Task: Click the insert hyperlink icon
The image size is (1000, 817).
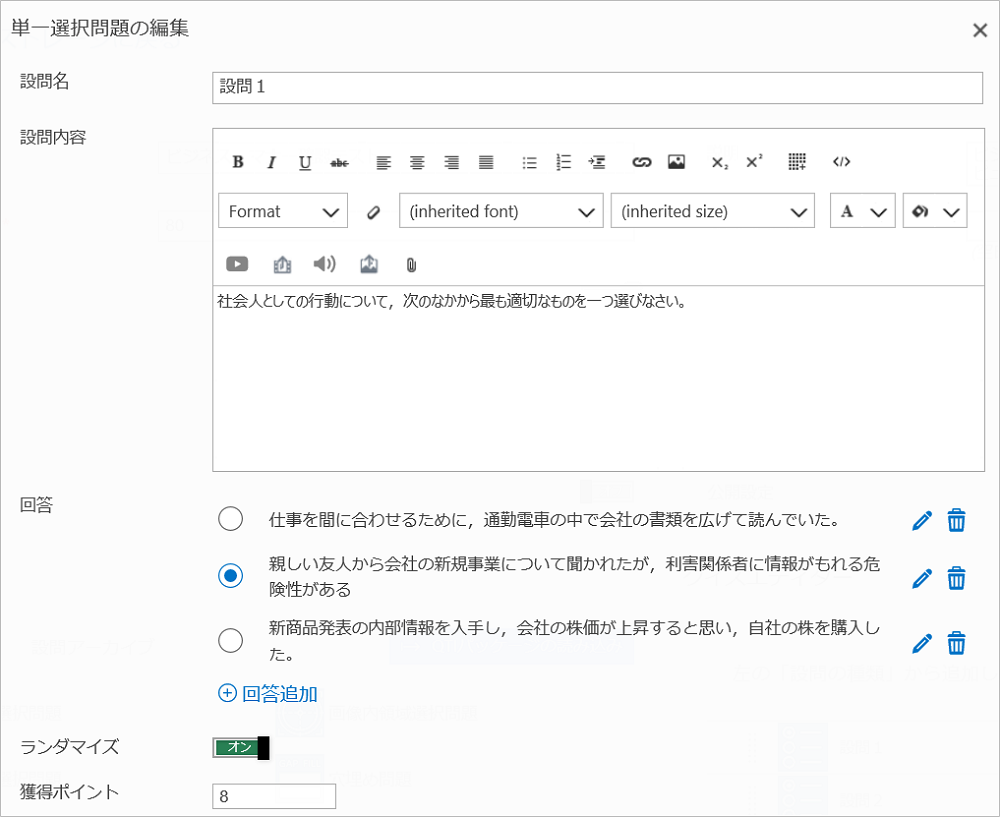Action: tap(642, 162)
